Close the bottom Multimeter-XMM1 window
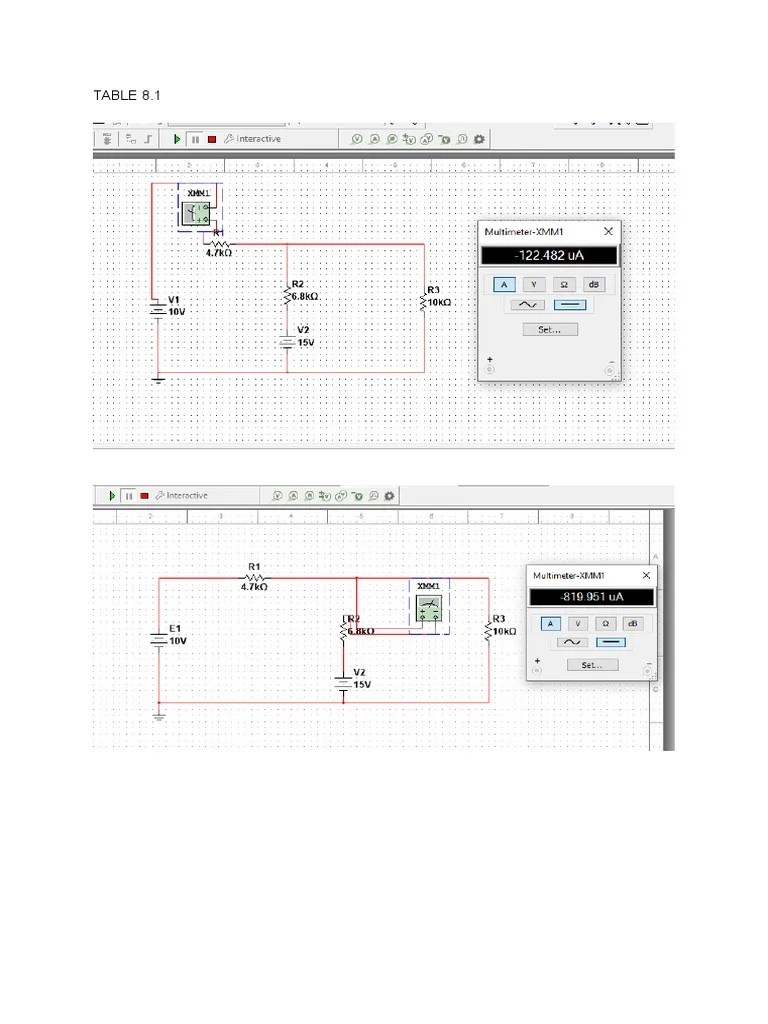 (x=646, y=575)
